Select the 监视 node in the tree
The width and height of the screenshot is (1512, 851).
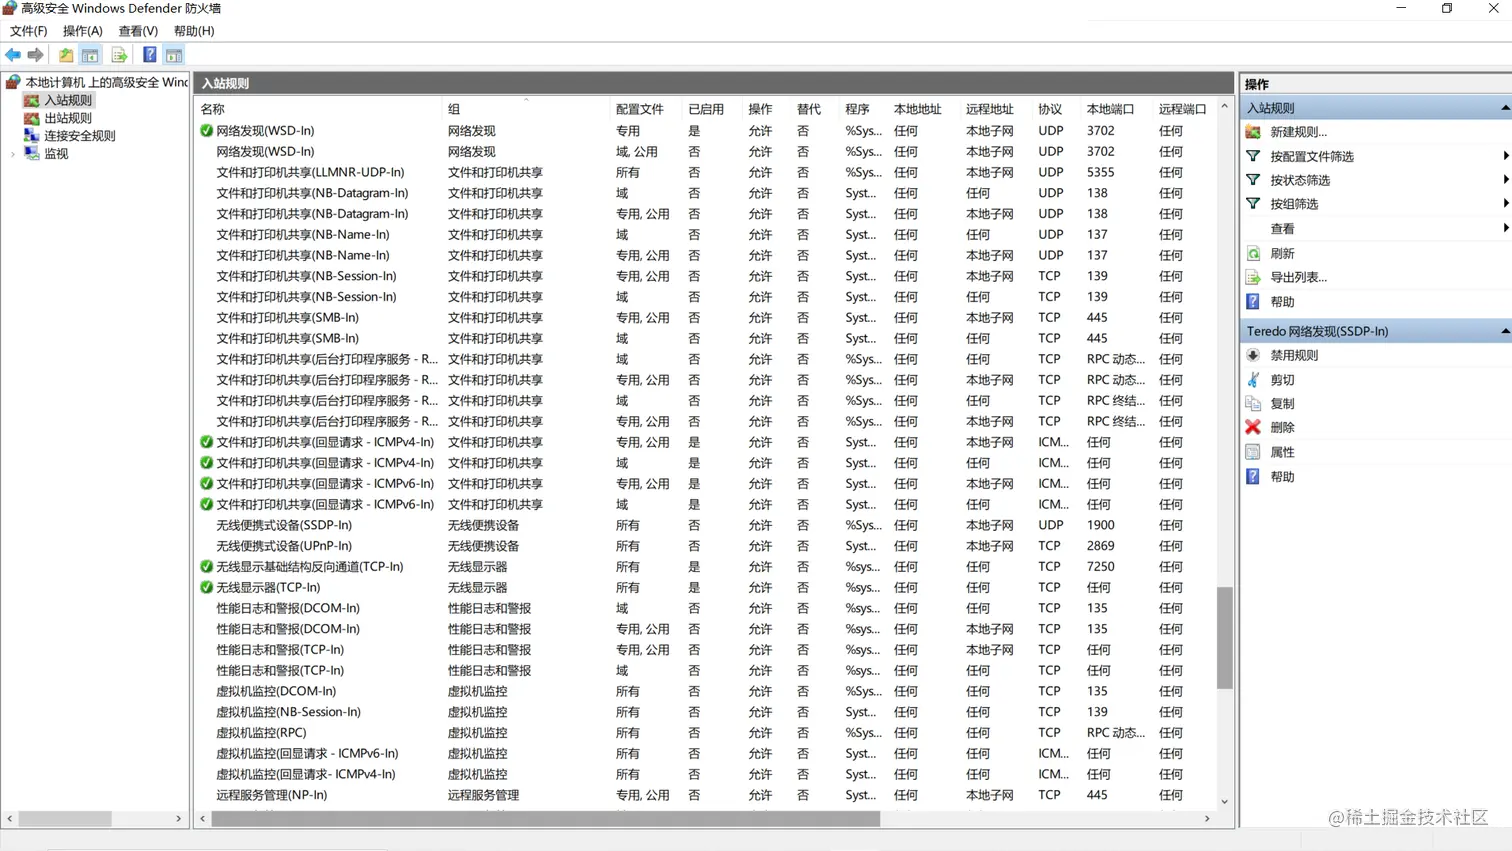coord(56,154)
